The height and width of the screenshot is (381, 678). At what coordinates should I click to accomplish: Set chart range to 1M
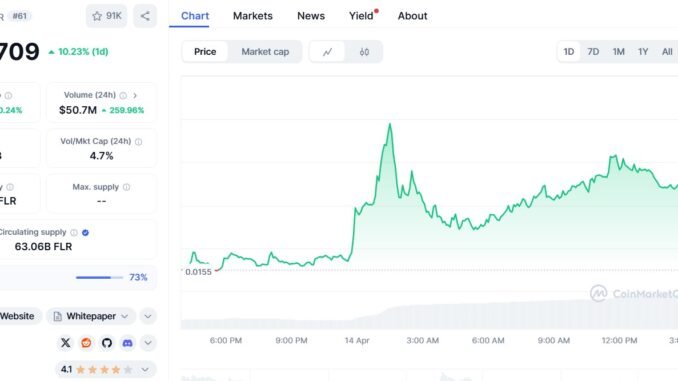coord(618,52)
